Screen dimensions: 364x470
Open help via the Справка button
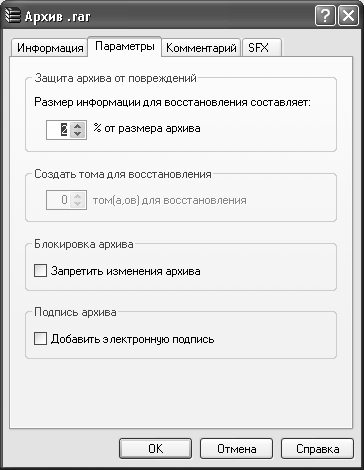(x=317, y=449)
